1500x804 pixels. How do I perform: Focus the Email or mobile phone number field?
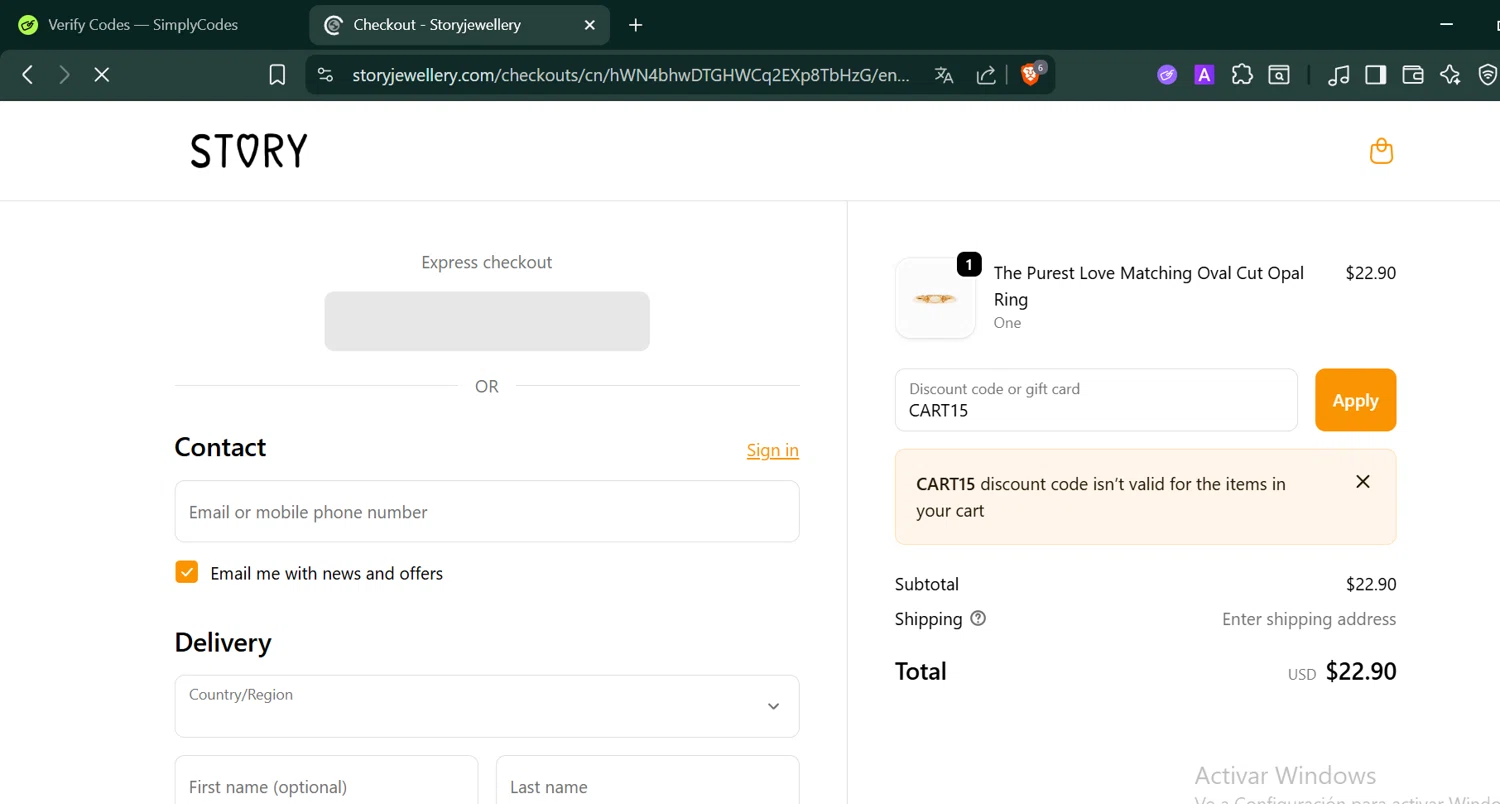point(487,512)
